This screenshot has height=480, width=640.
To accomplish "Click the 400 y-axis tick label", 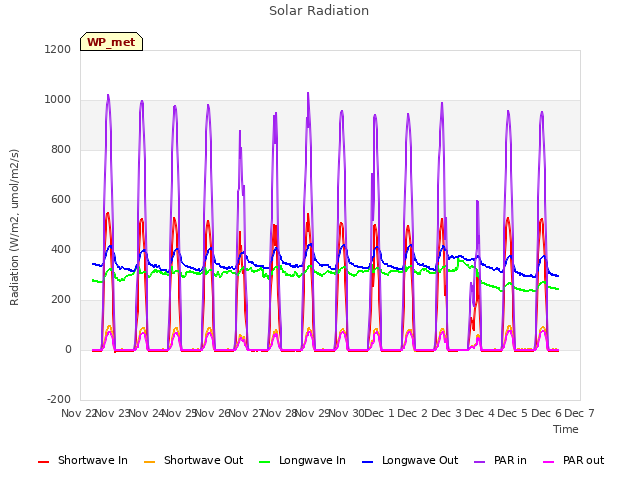I will coord(61,249).
